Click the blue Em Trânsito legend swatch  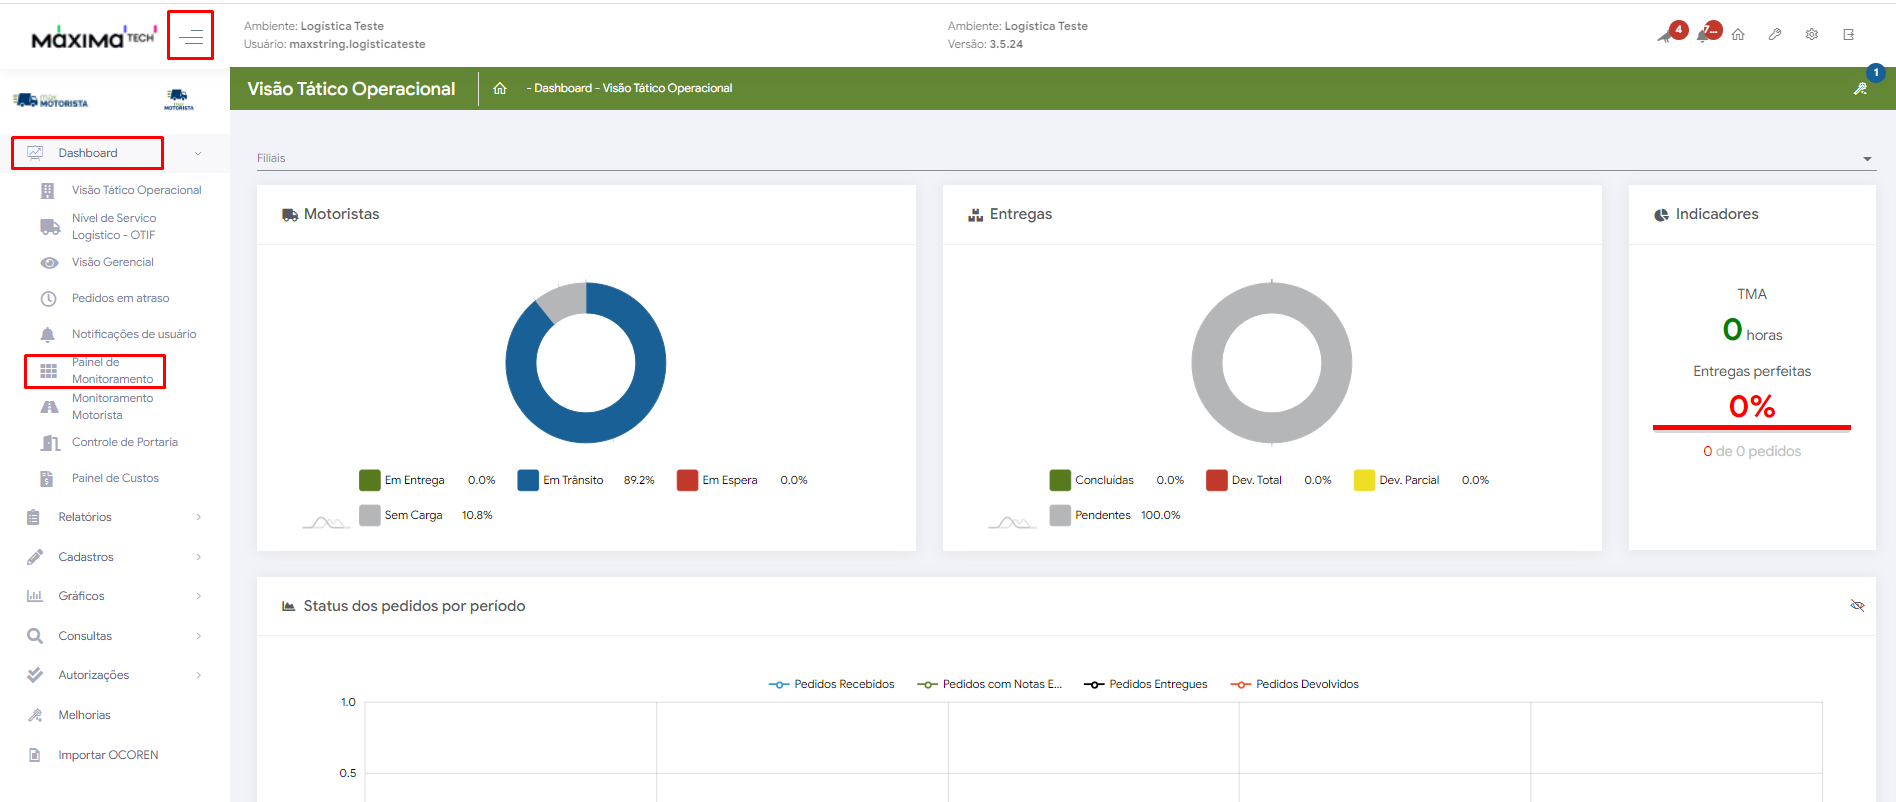(528, 481)
